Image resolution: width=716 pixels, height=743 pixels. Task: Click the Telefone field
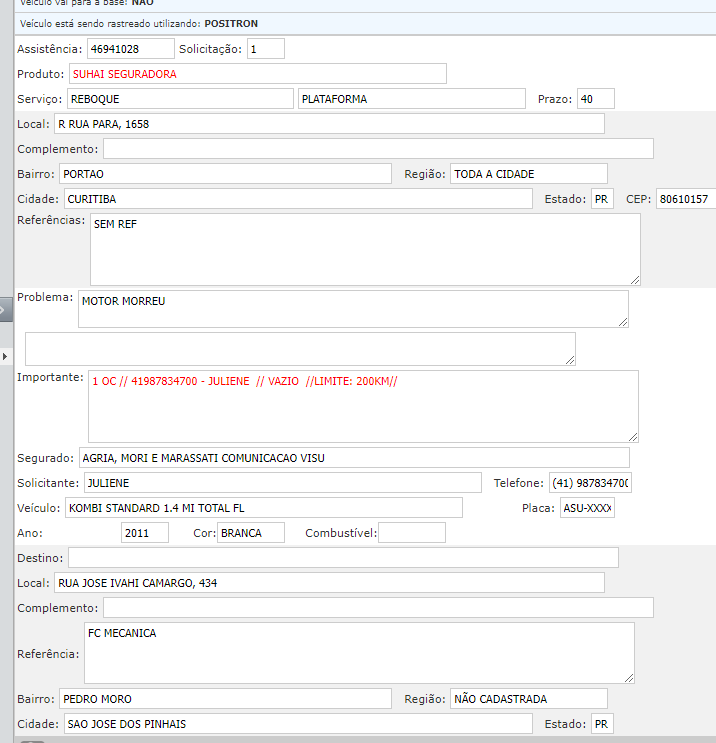[x=590, y=483]
